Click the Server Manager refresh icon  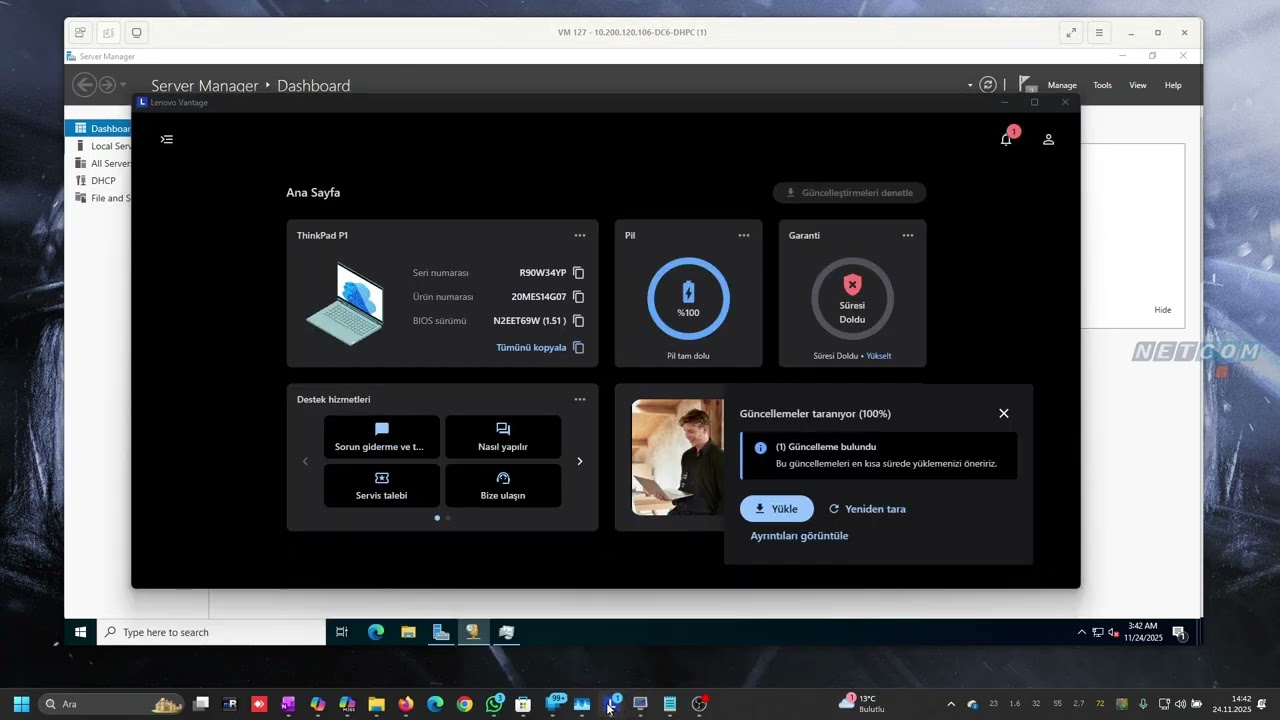[x=988, y=85]
